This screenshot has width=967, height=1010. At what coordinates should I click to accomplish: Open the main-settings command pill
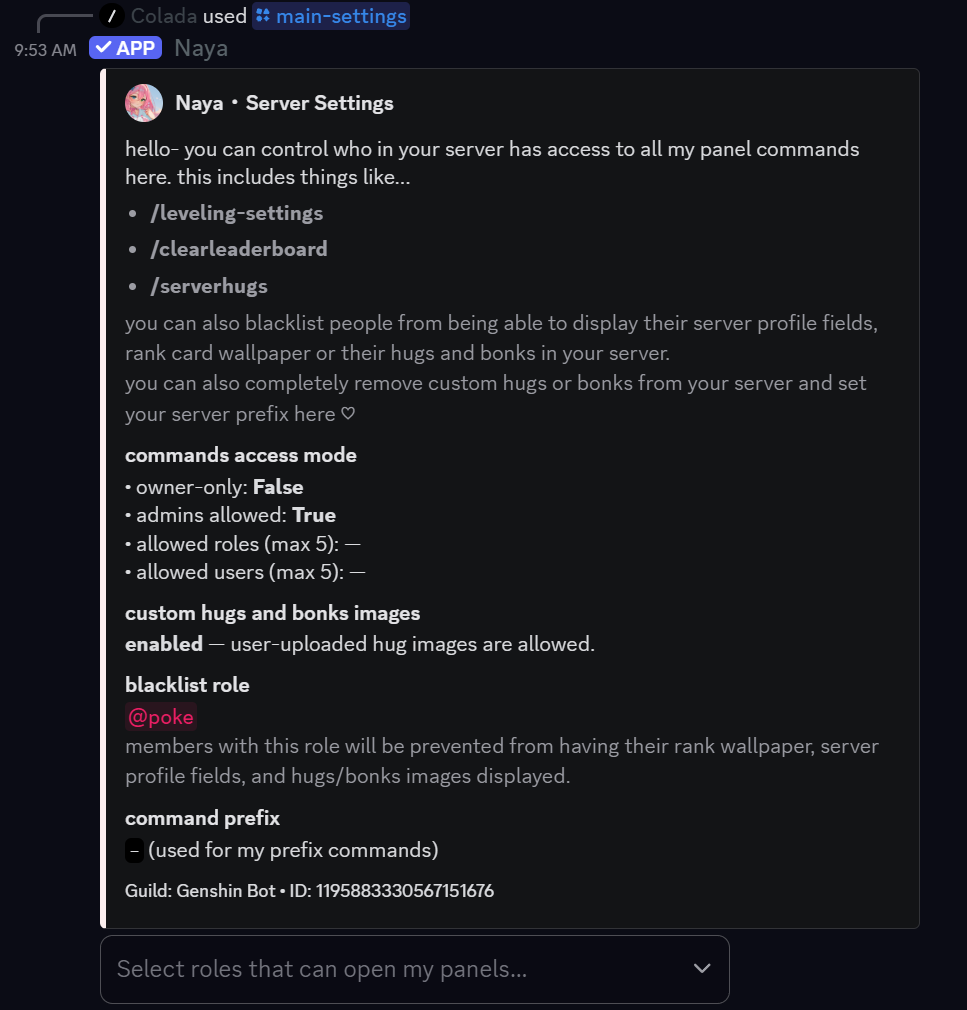point(330,15)
